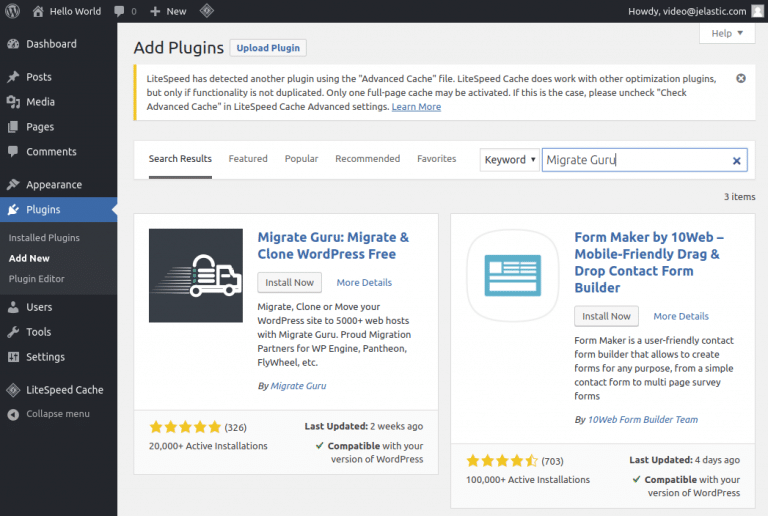Click the Tools wrench icon
Viewport: 768px width, 516px height.
[x=13, y=332]
